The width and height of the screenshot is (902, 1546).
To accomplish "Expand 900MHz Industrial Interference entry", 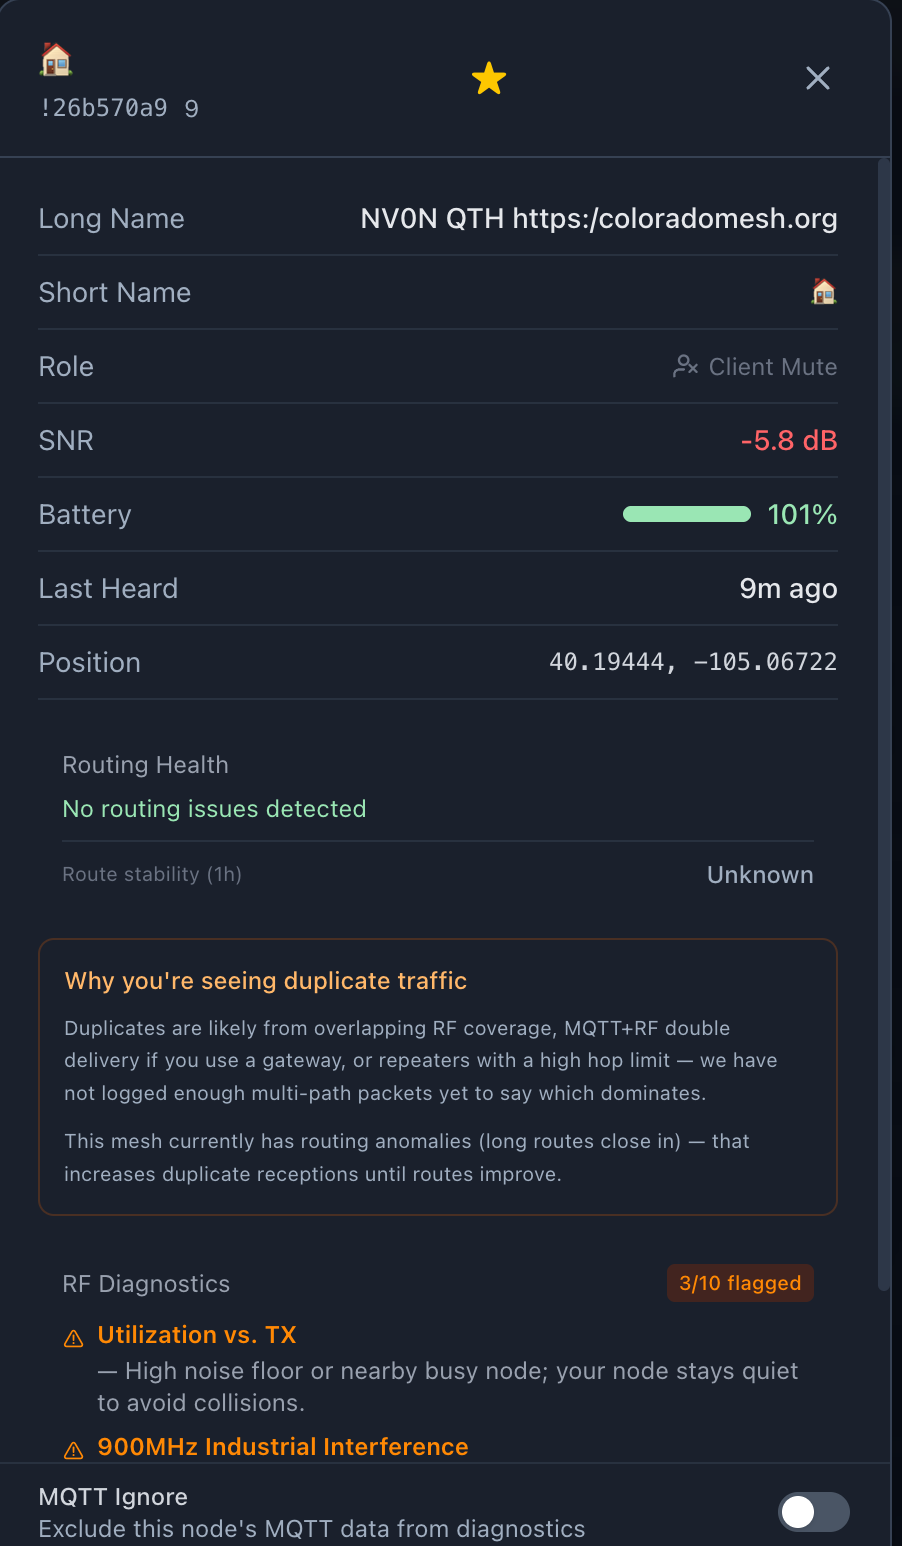I will [283, 1447].
